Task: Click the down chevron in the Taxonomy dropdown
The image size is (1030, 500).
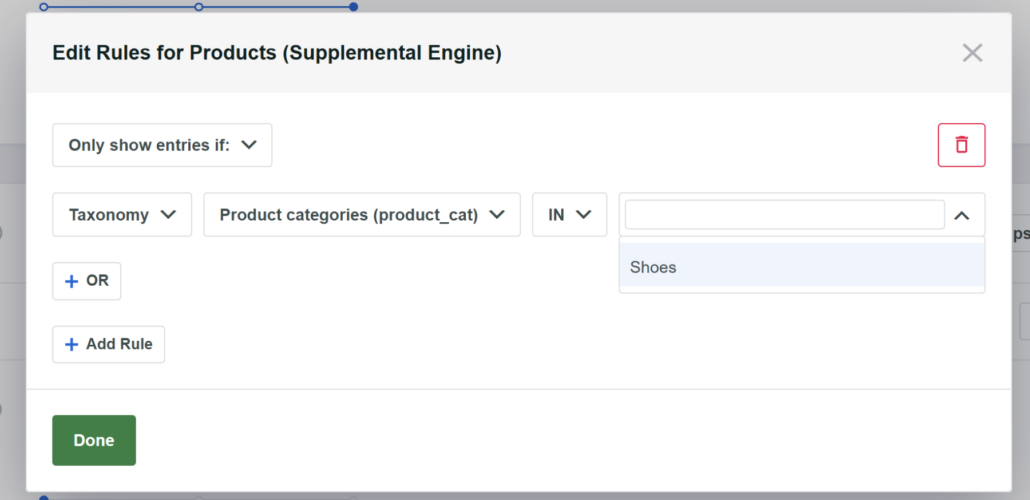Action: pyautogui.click(x=168, y=214)
